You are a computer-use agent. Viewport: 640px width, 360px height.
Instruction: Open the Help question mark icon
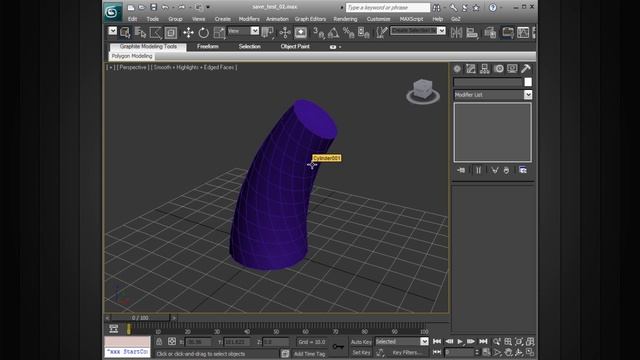click(x=493, y=7)
